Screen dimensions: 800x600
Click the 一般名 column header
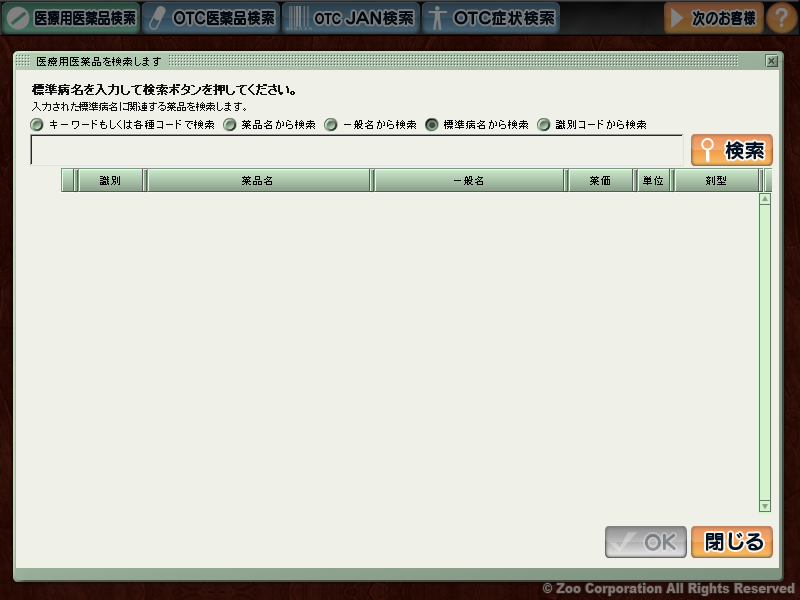469,181
